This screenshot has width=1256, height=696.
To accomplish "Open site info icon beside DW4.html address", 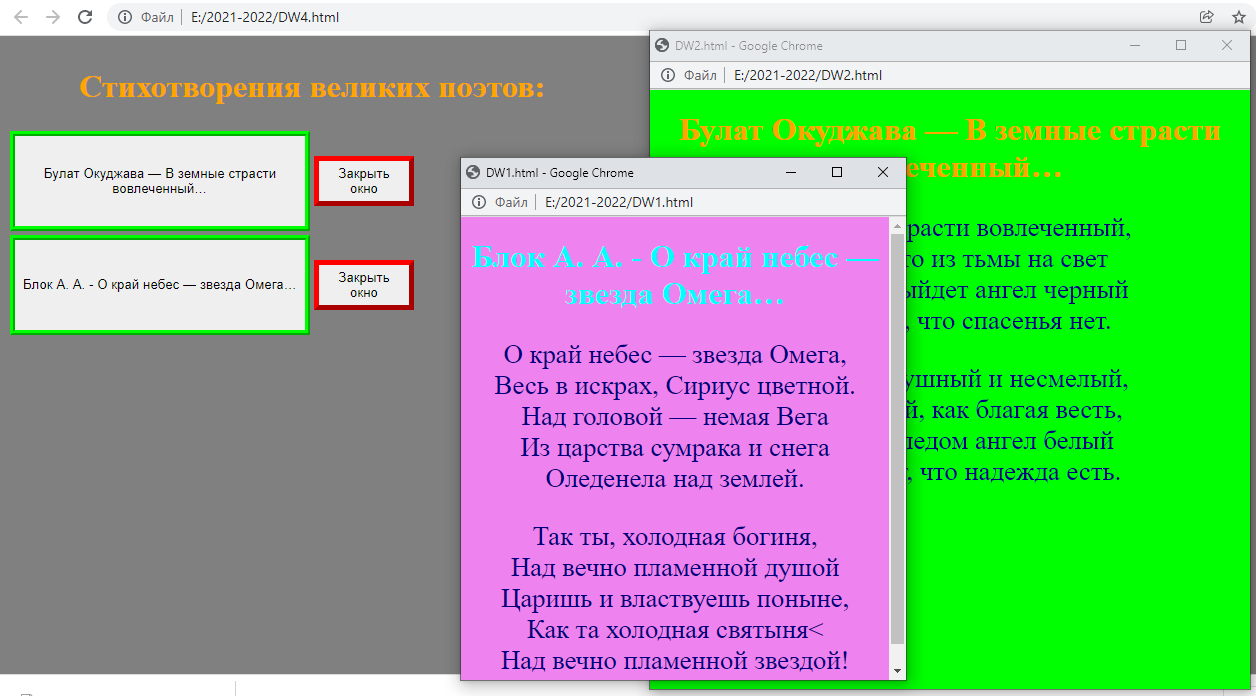I will pos(125,17).
